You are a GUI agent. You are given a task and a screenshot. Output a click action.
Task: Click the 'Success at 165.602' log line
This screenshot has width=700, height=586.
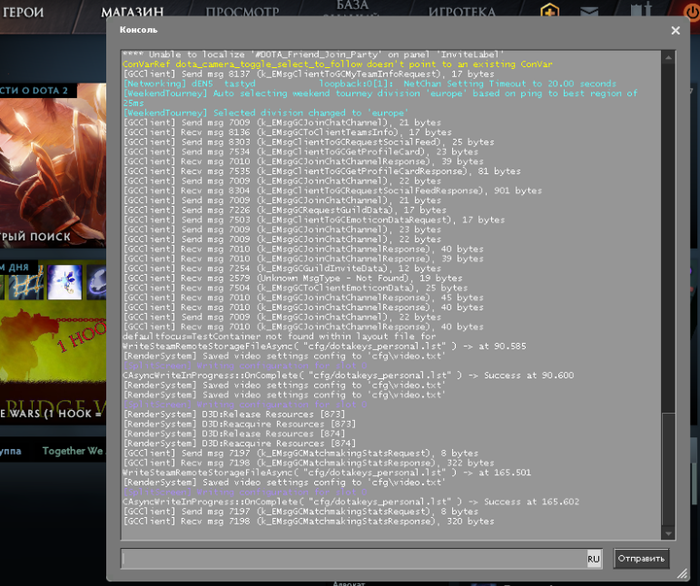click(x=351, y=502)
